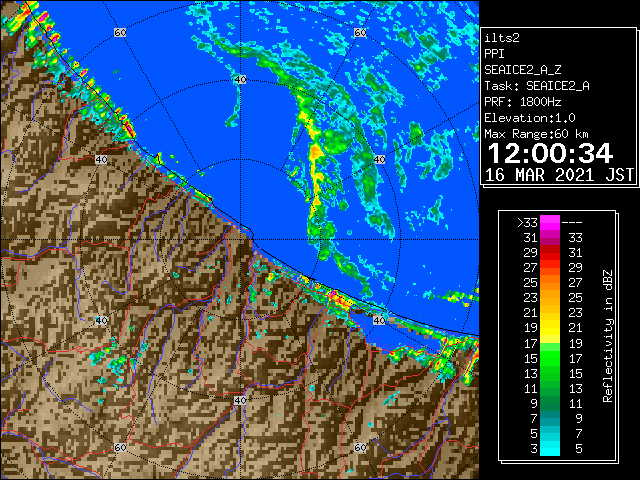Click the orange 25–27 dBZ color band

(x=550, y=283)
